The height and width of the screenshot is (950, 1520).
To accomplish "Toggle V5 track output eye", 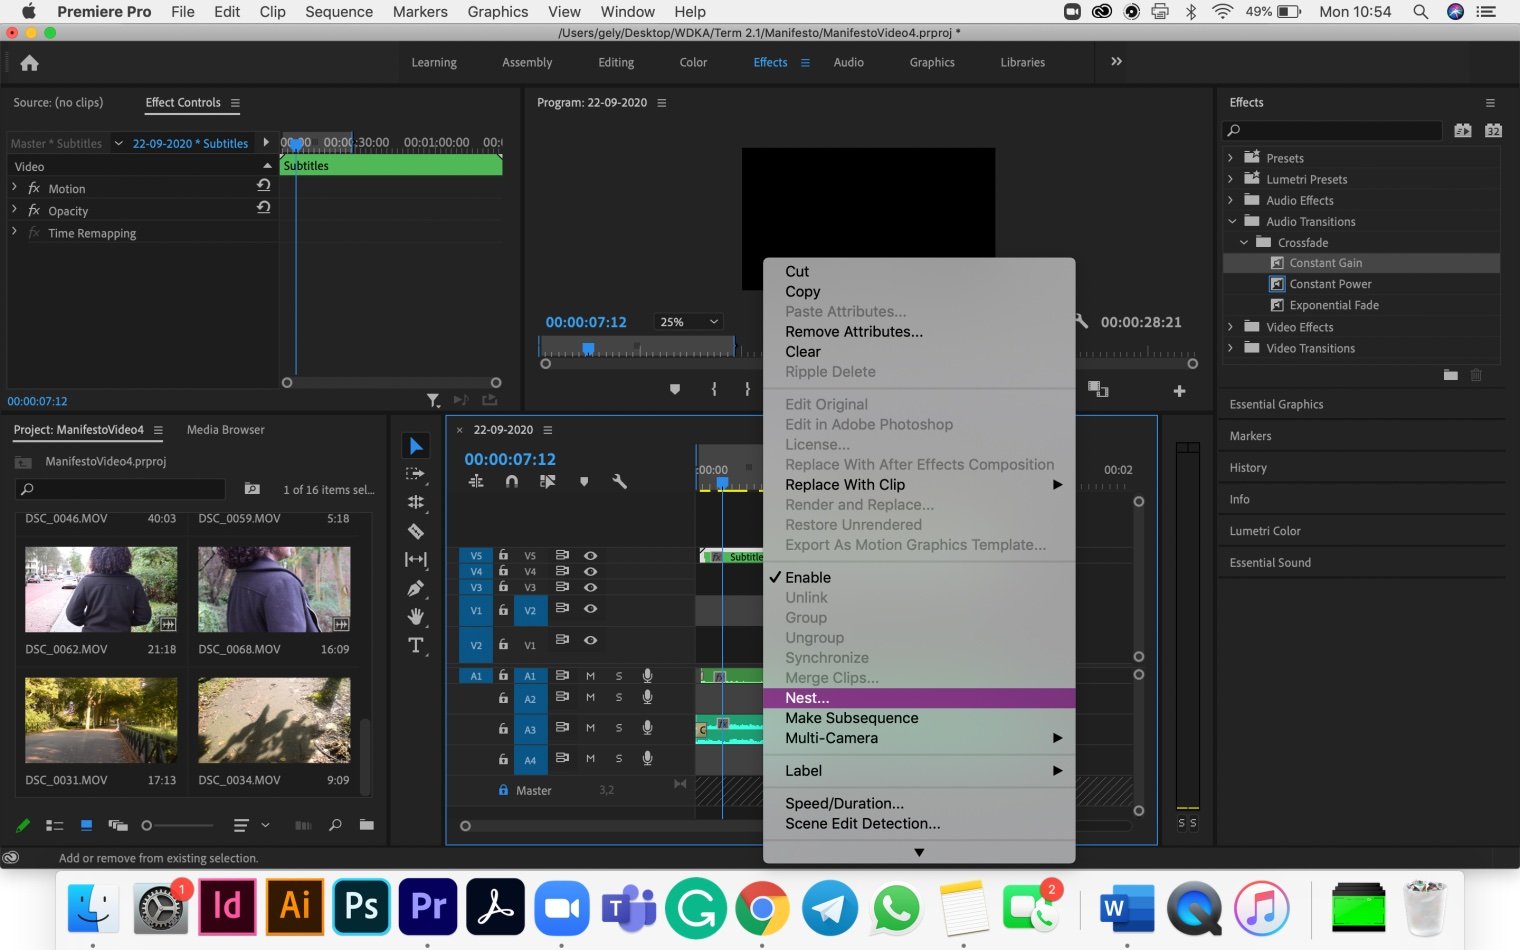I will point(590,555).
